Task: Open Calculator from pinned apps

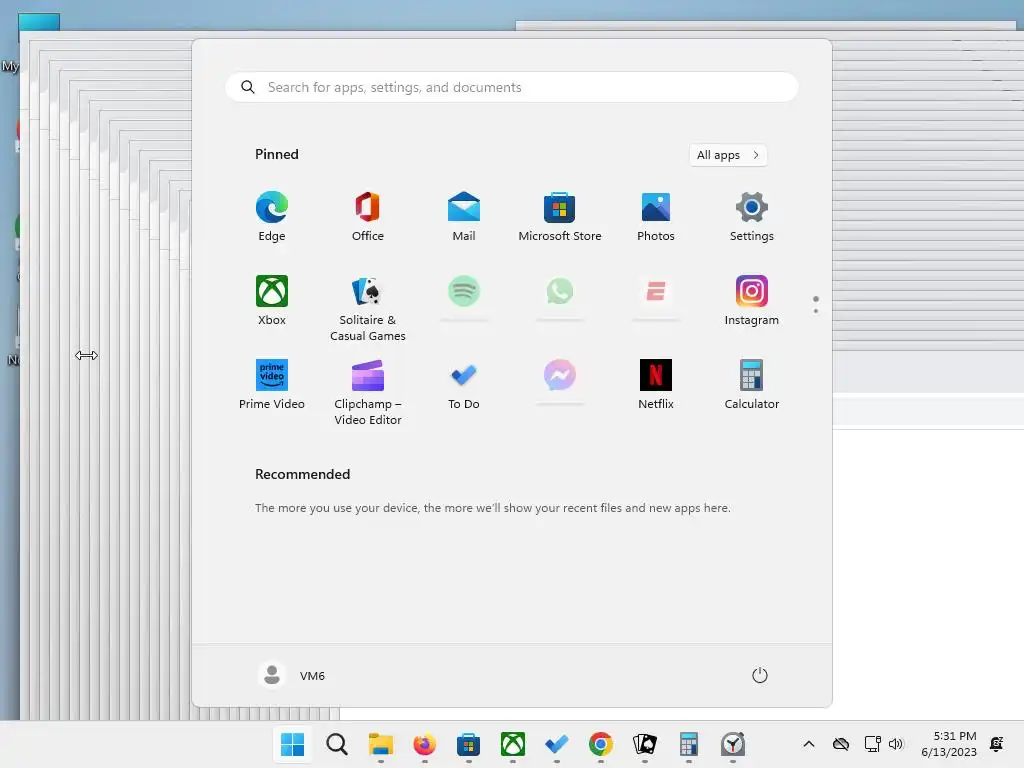Action: coord(752,385)
